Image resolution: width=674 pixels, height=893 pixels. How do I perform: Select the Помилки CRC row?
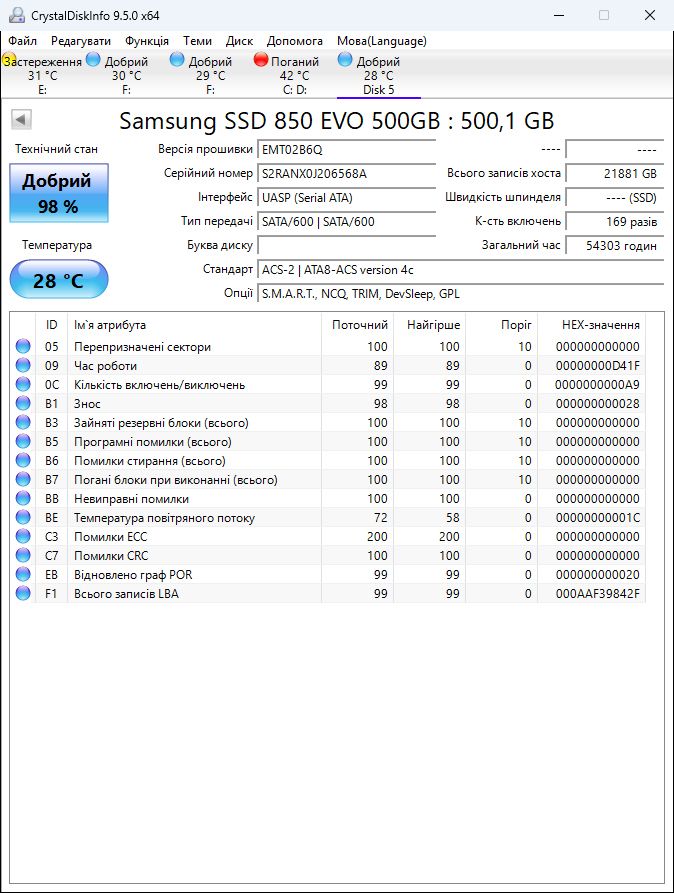click(328, 555)
